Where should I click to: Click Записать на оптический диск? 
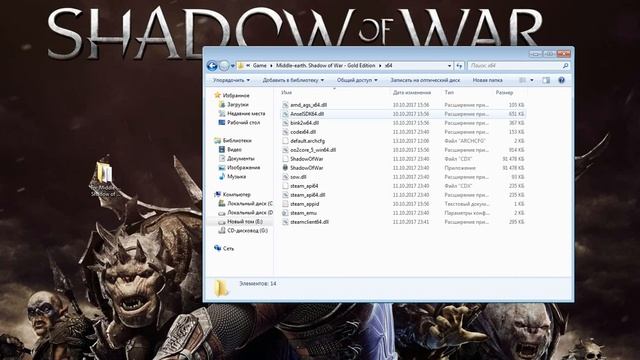click(x=425, y=80)
